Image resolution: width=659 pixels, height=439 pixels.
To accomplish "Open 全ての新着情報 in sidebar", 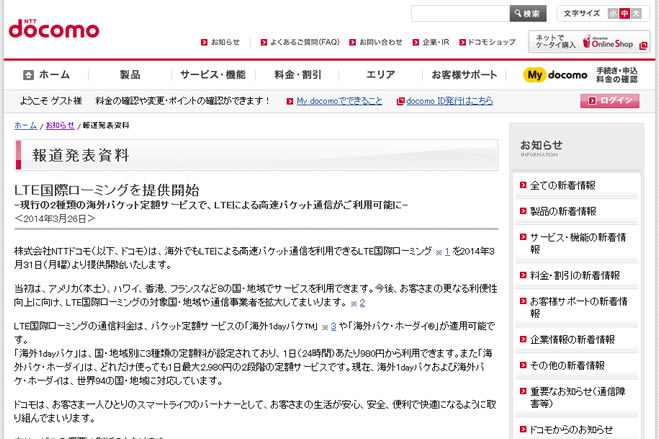I will 562,185.
